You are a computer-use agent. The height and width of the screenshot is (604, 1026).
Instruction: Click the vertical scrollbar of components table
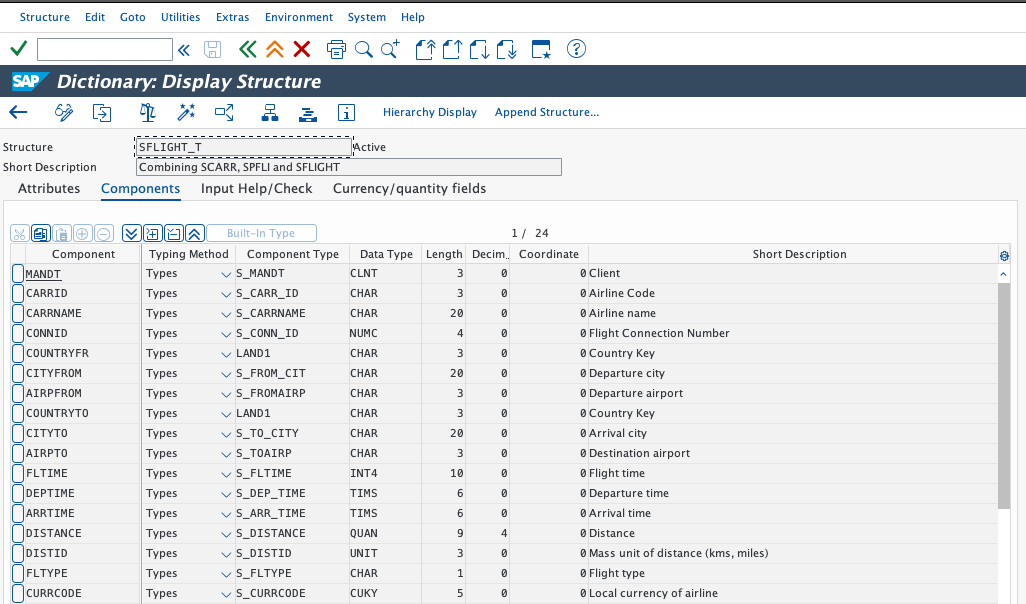(1004, 396)
